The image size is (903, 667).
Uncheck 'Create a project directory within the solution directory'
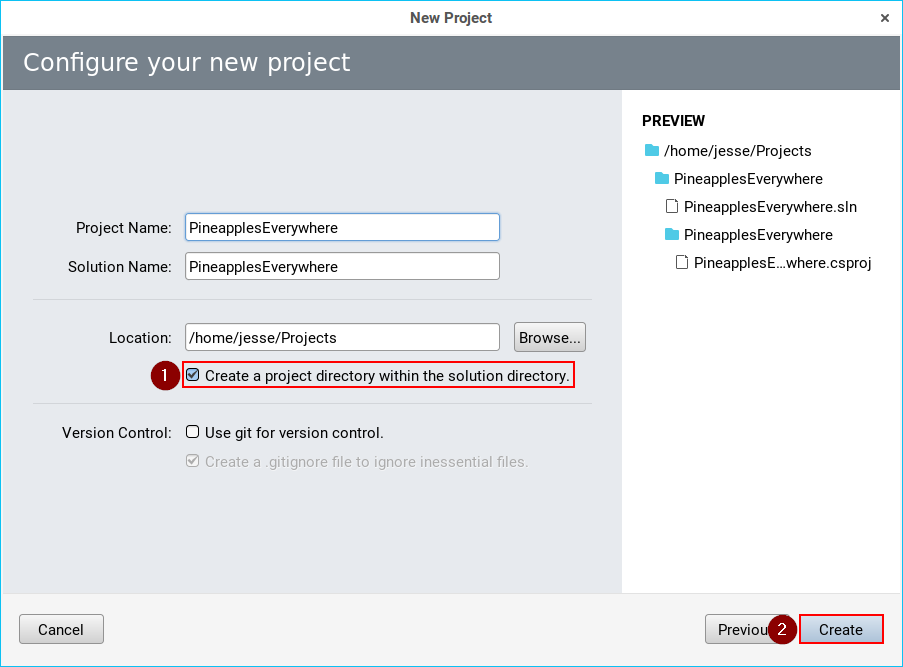coord(193,376)
